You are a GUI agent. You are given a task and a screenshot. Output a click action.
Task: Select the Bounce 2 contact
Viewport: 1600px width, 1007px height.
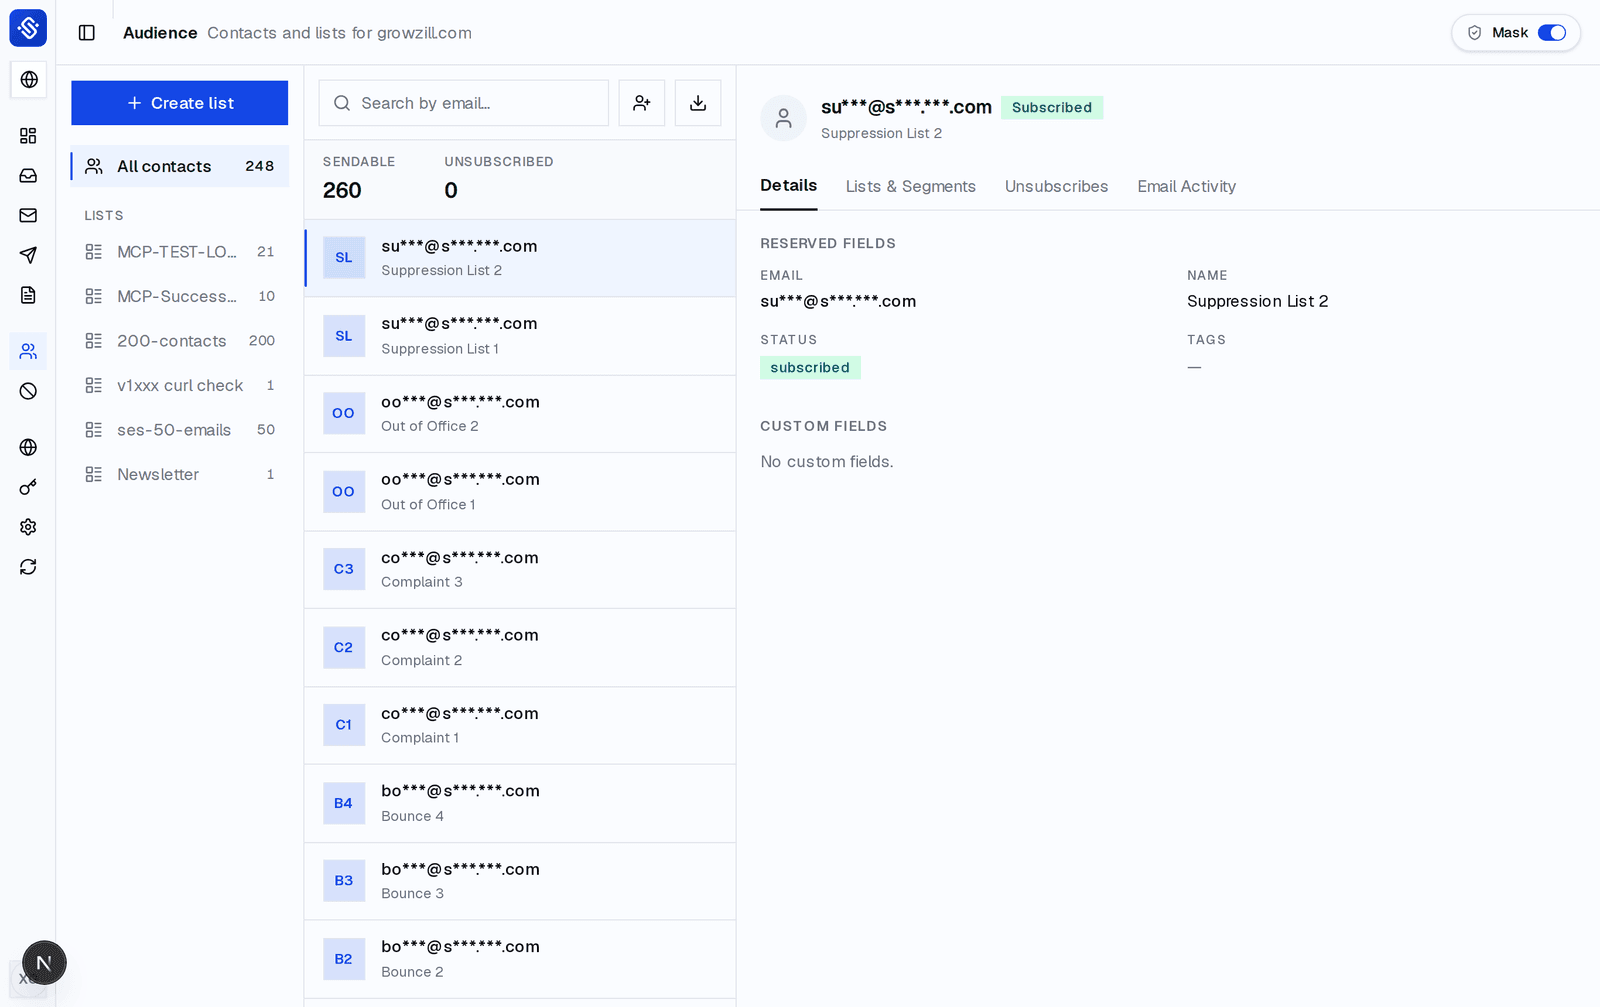click(520, 959)
